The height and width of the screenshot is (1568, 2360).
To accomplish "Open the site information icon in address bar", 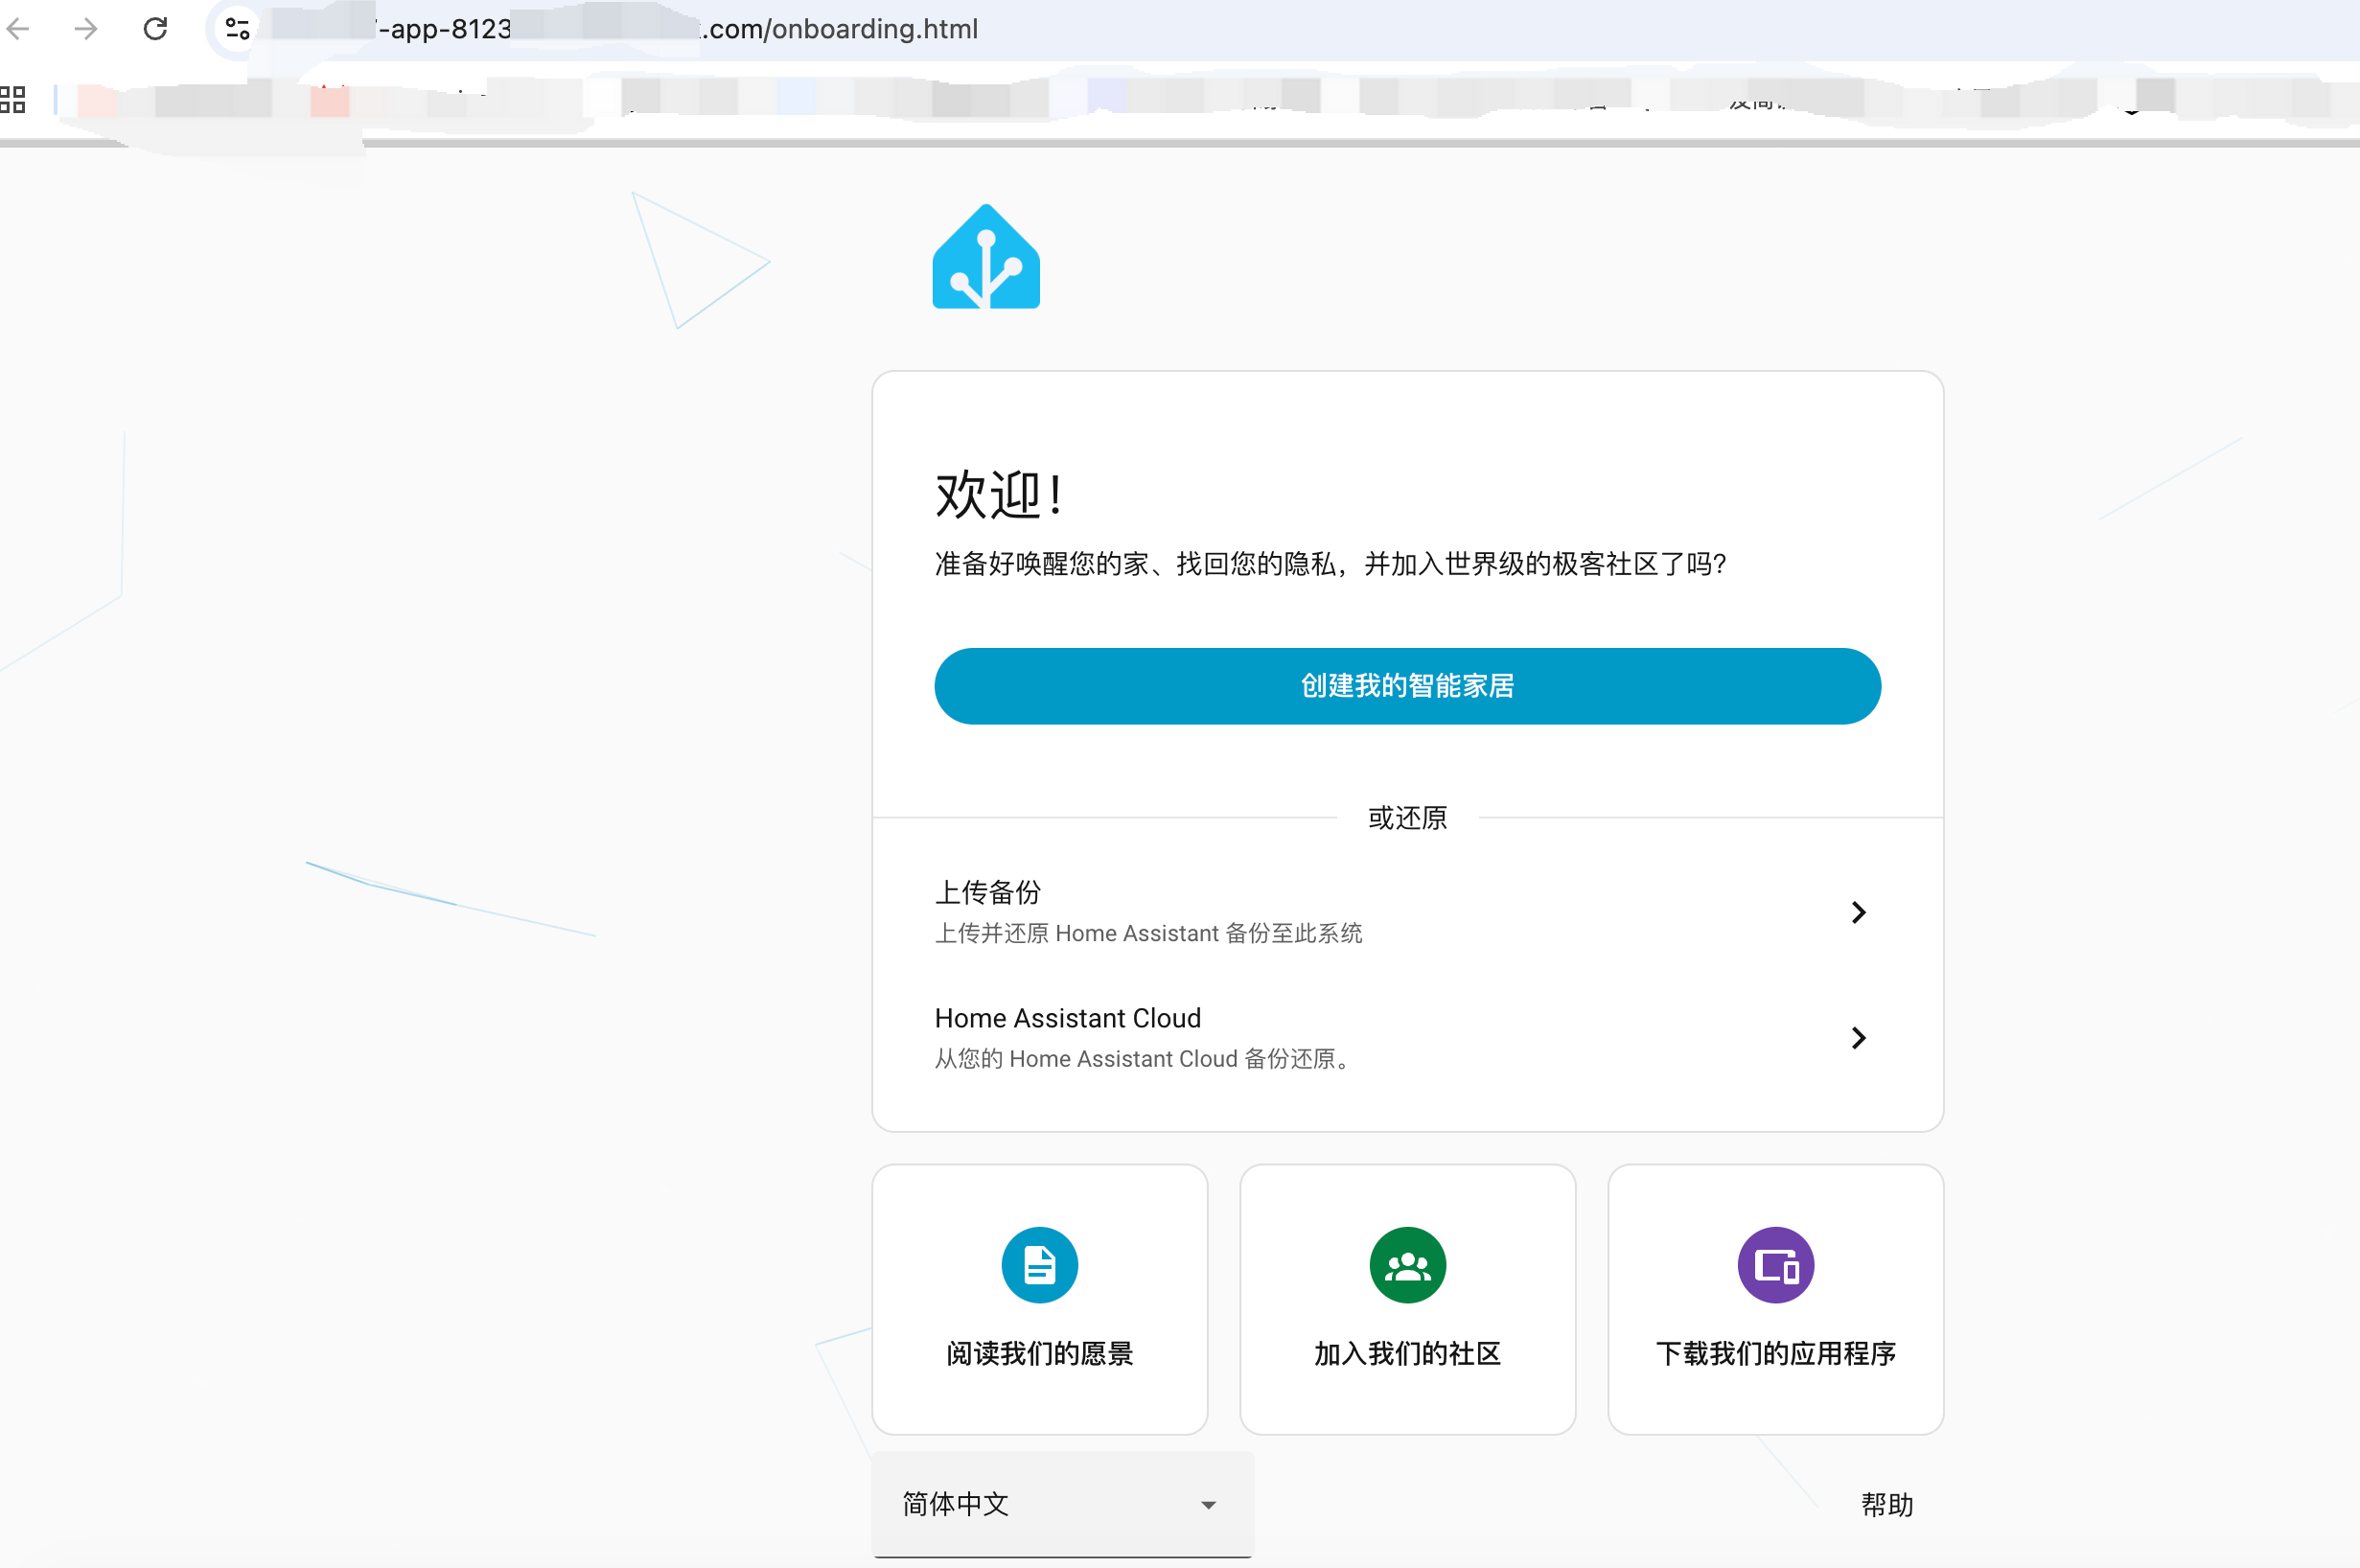I will (x=237, y=29).
